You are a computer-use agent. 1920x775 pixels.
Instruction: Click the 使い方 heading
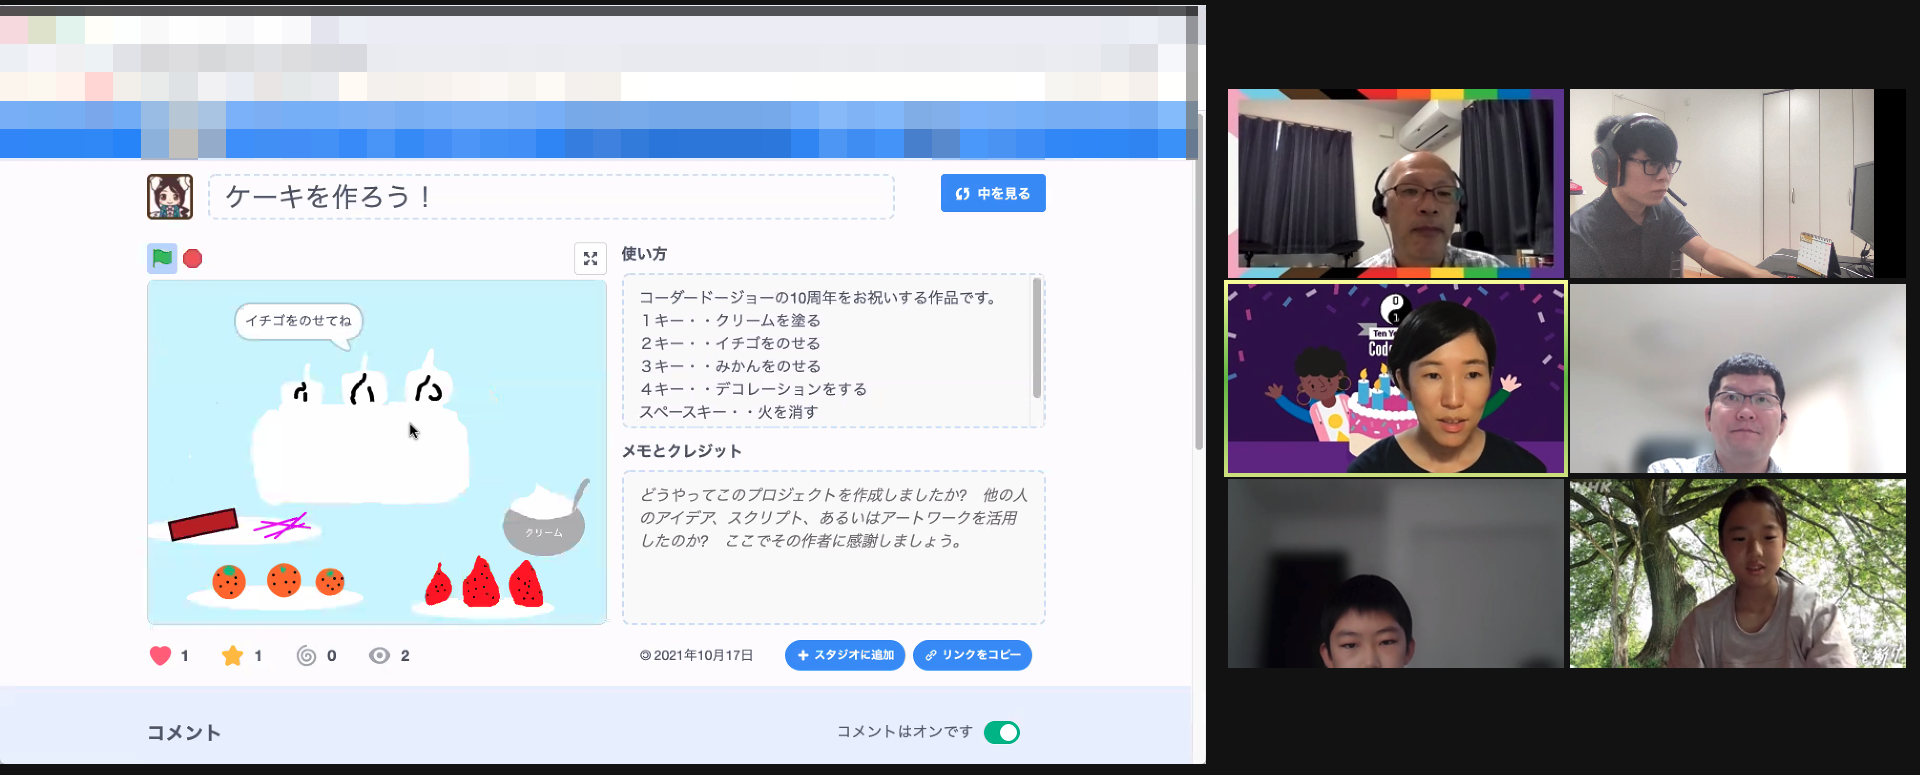pos(644,254)
